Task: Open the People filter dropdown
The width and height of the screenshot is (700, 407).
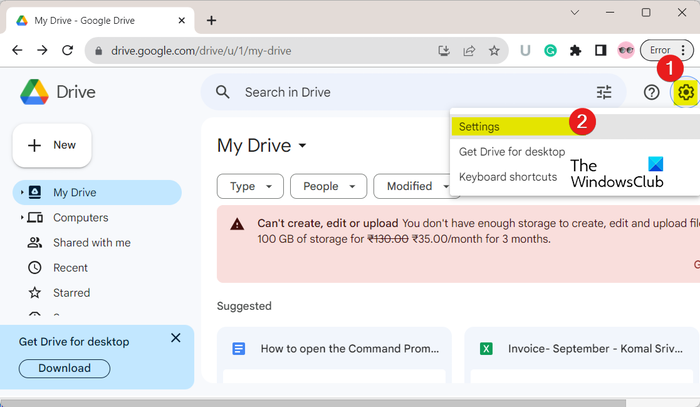Action: click(x=329, y=186)
